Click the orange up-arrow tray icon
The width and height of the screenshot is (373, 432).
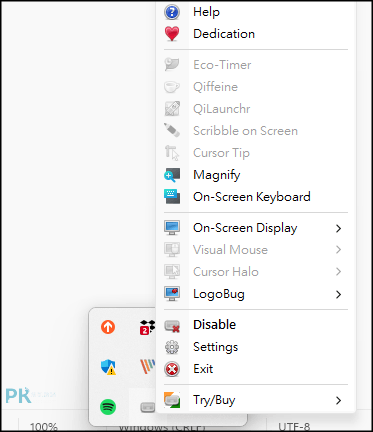108,327
